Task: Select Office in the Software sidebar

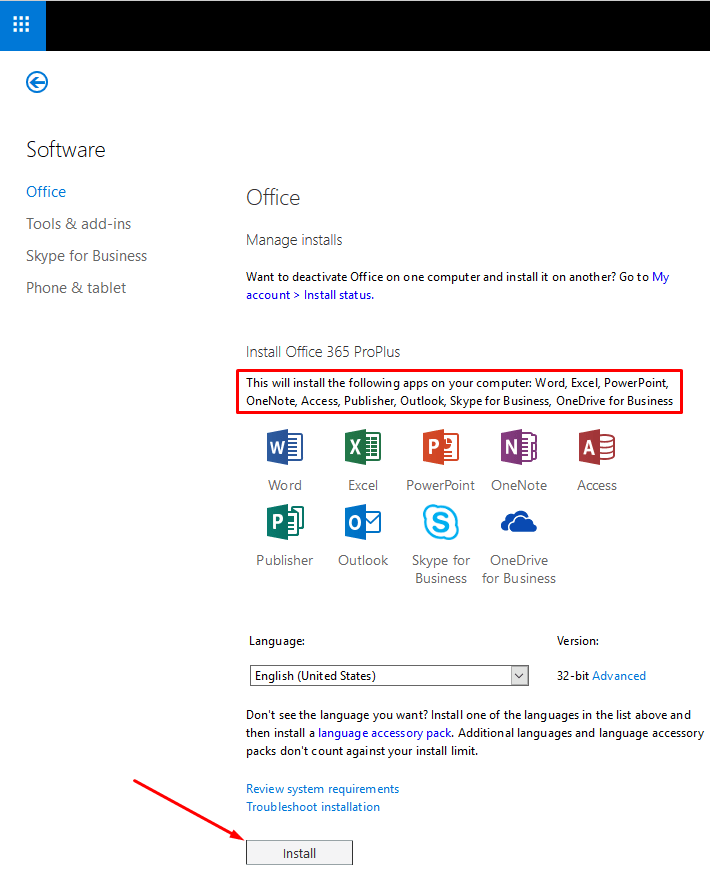Action: 46,192
